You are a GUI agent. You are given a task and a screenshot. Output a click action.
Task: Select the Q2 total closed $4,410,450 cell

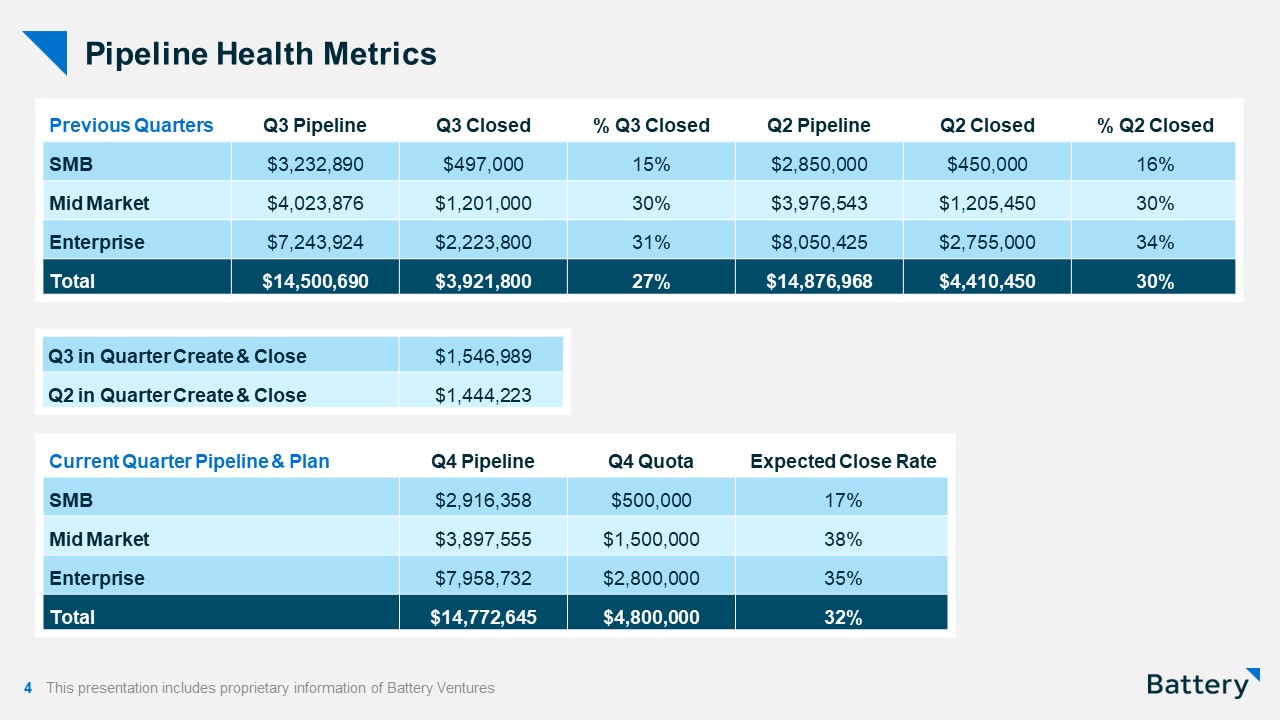pos(987,281)
